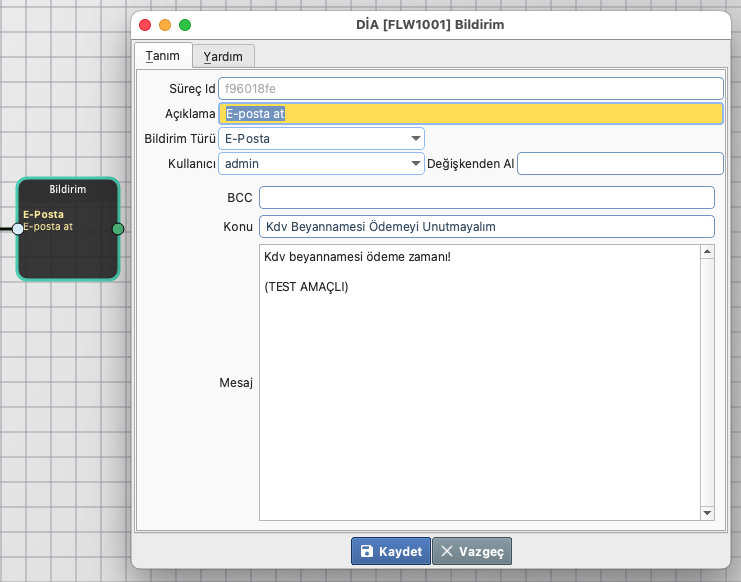Focus the Değişkenden Al input field

click(619, 163)
